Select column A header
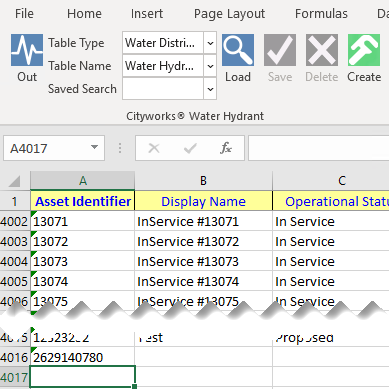Screen dimensions: 389x389 pos(83,181)
